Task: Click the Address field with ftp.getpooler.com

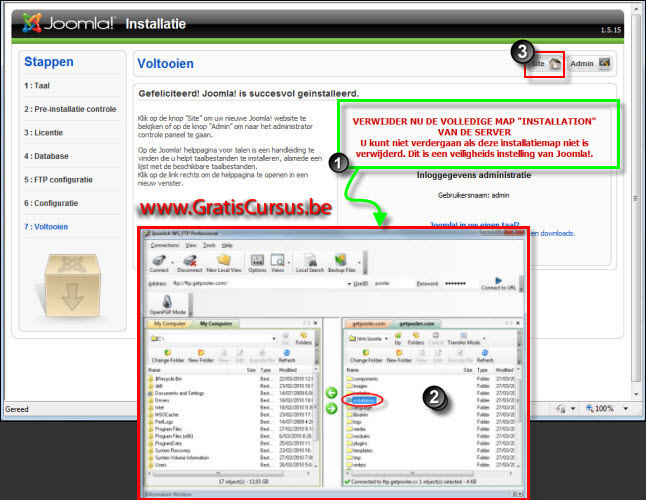Action: click(x=259, y=283)
